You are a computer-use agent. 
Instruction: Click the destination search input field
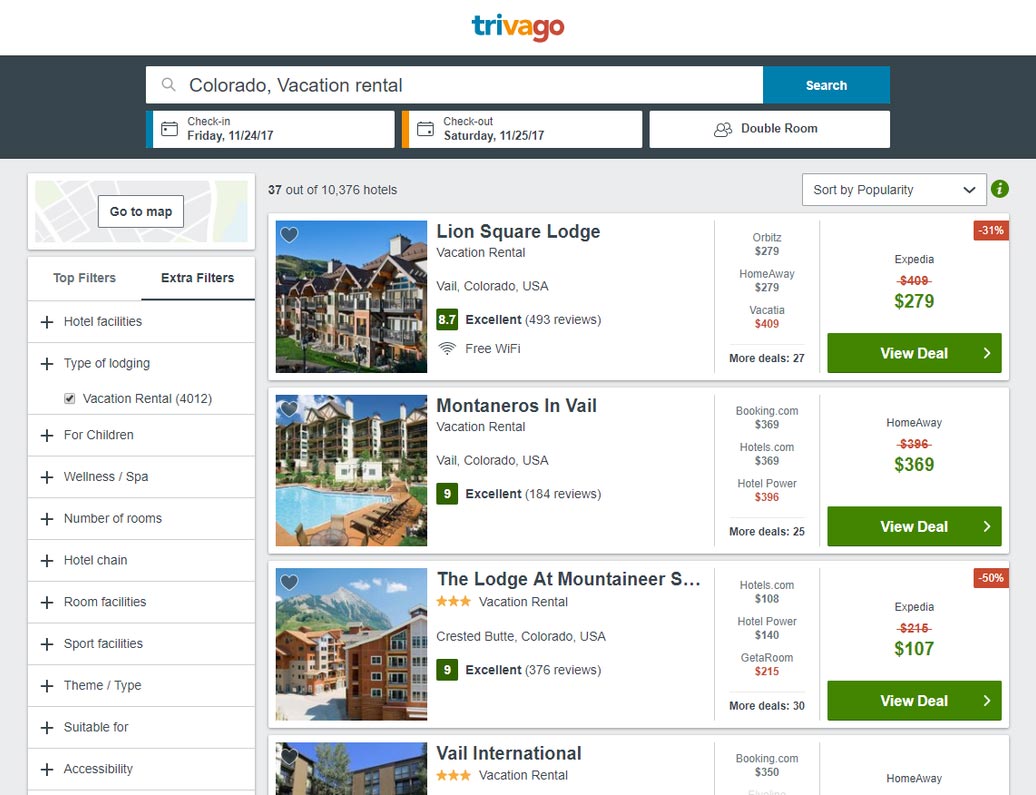pos(455,85)
